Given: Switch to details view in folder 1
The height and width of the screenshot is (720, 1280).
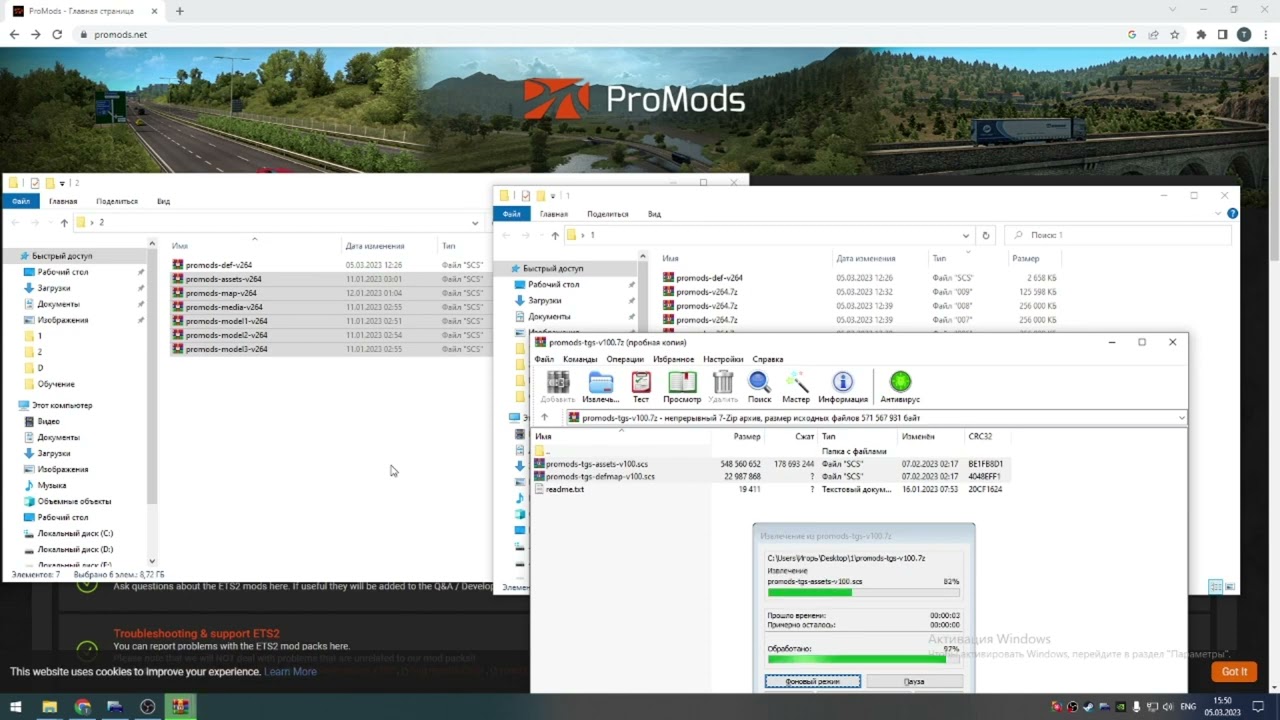Looking at the screenshot, I should click(x=1216, y=586).
